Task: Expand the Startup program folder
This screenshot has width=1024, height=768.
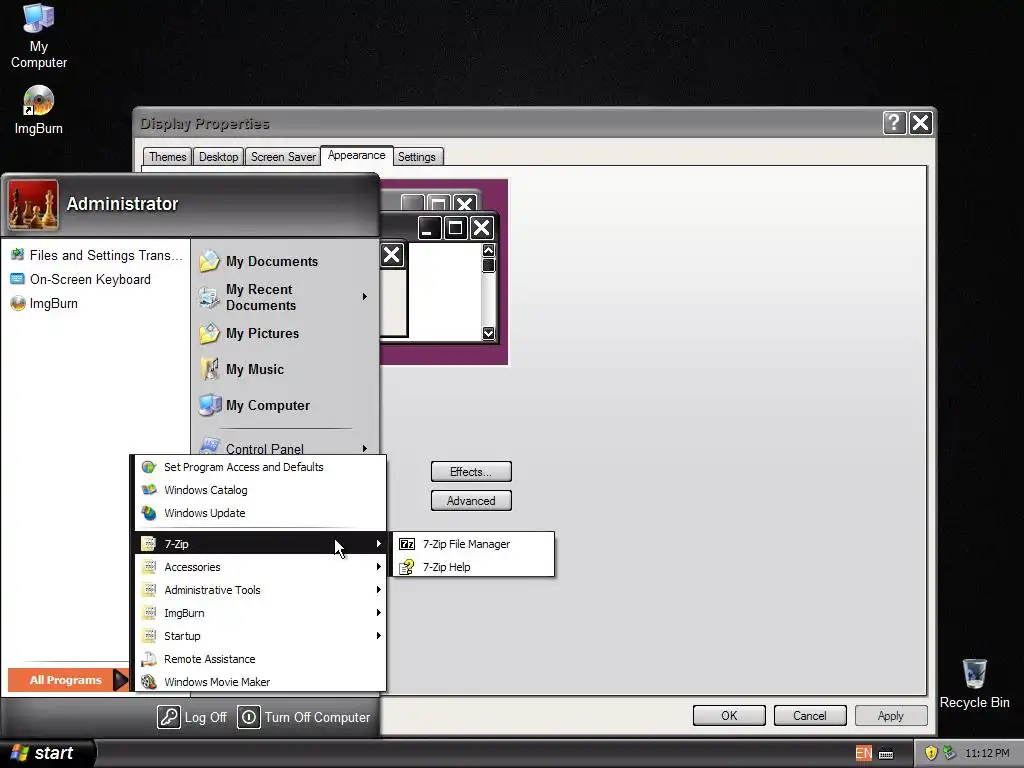Action: point(261,636)
